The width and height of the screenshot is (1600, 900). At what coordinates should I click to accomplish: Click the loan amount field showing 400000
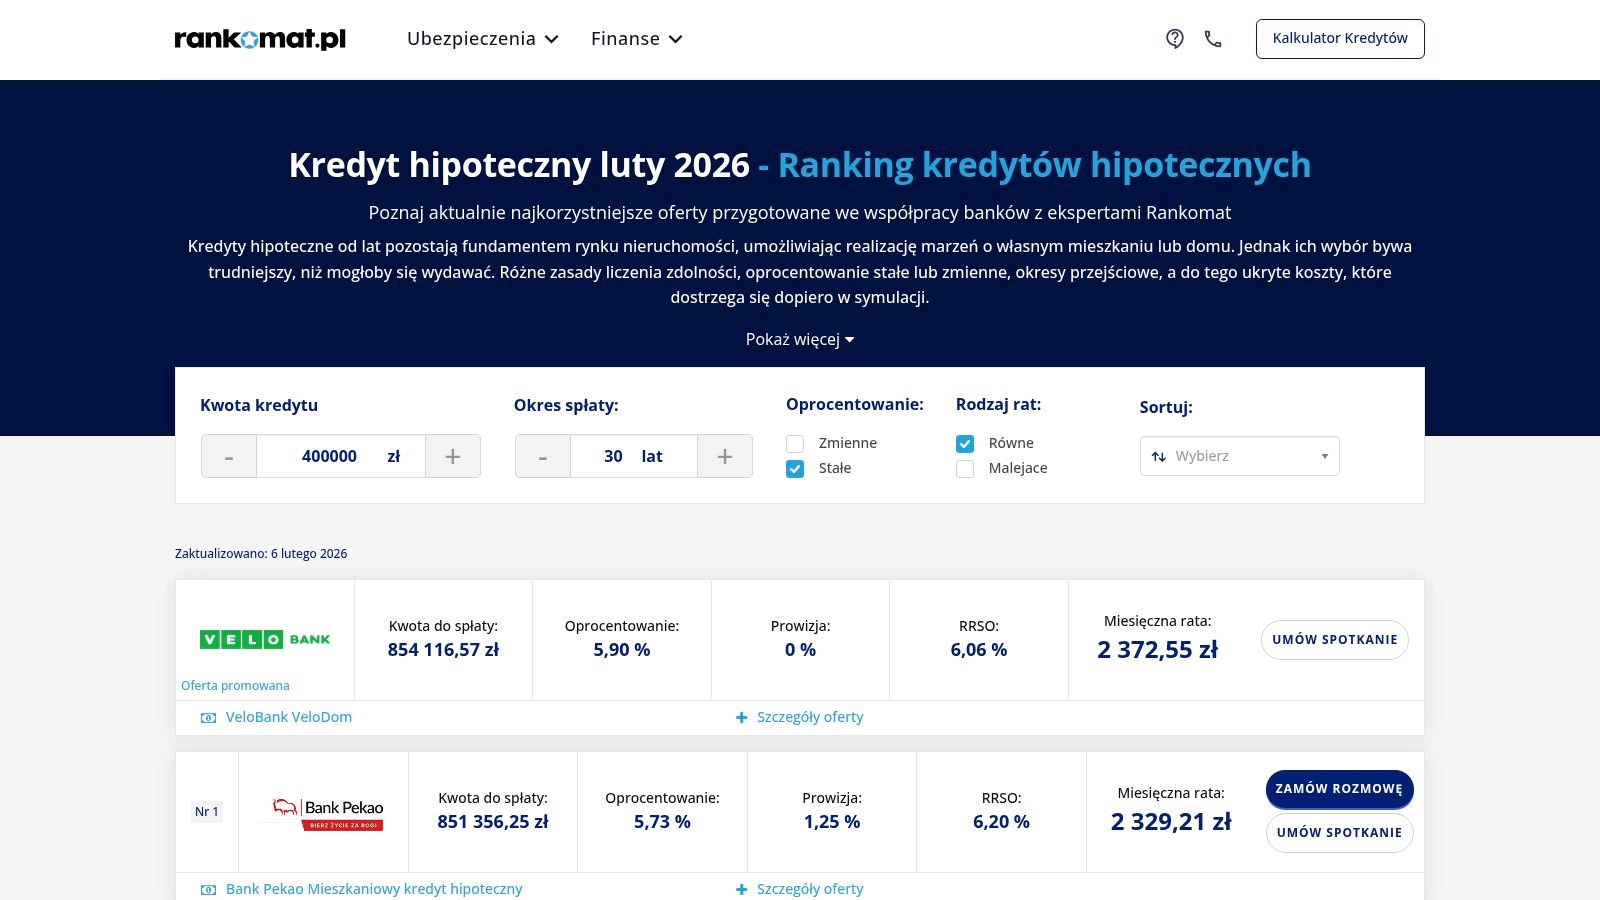[x=341, y=456]
